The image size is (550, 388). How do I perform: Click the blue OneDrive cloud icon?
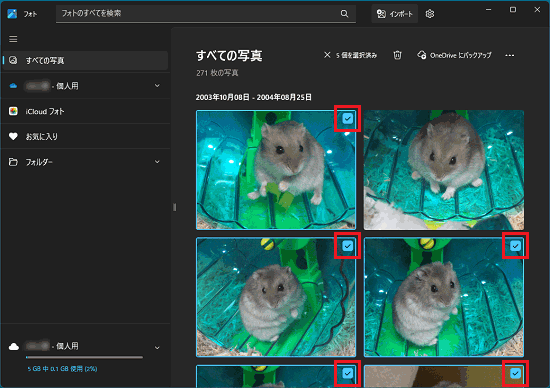(13, 86)
